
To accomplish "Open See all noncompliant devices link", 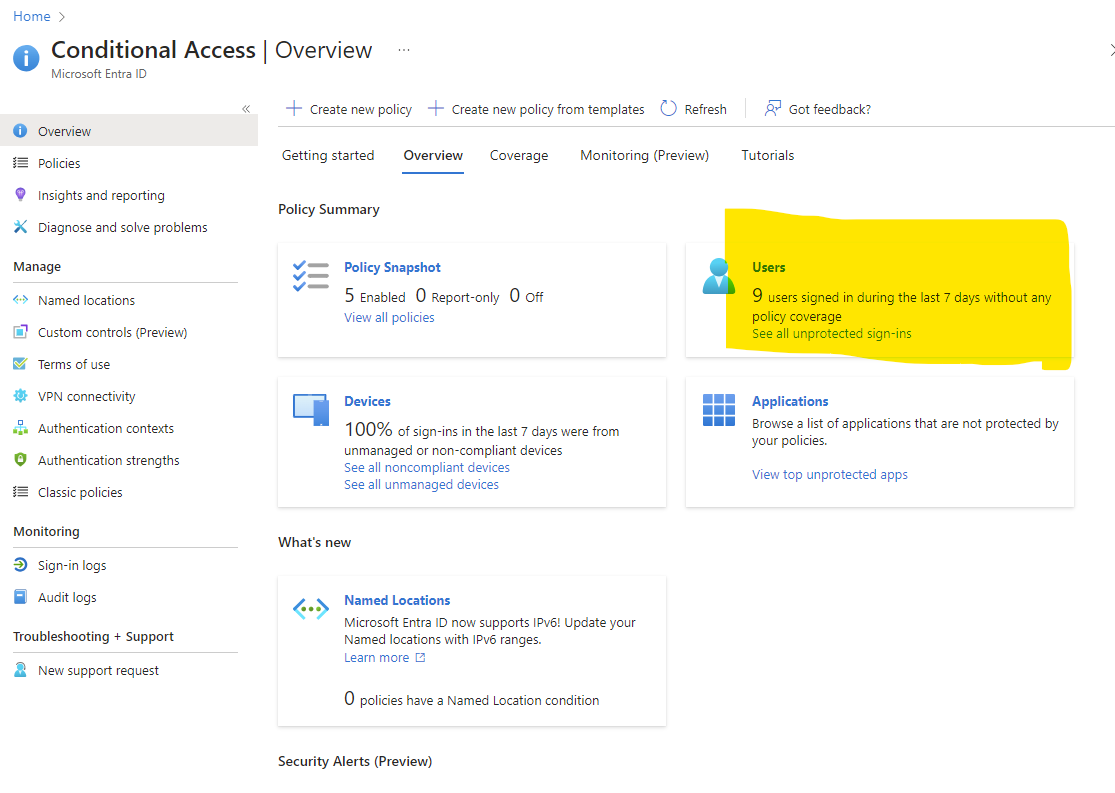I will point(427,467).
